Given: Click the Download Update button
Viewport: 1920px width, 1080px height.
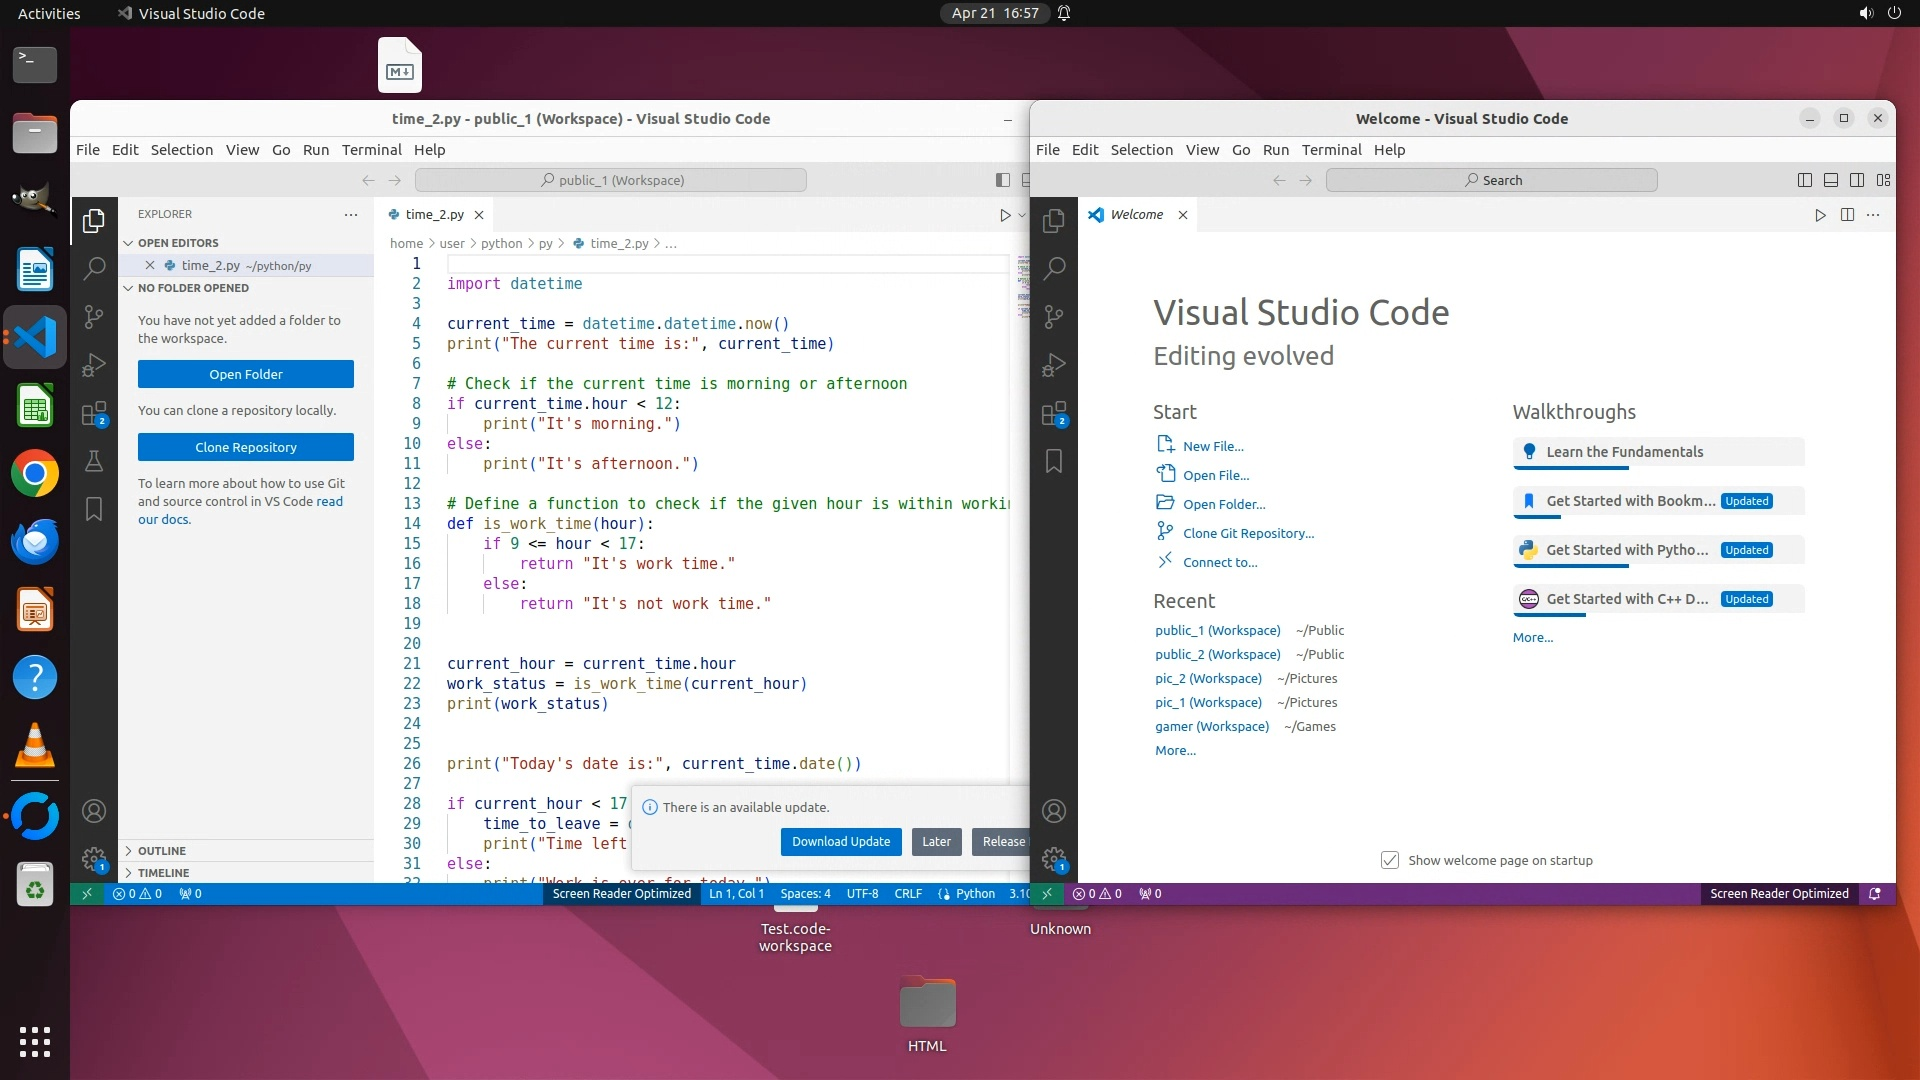Looking at the screenshot, I should pyautogui.click(x=841, y=842).
